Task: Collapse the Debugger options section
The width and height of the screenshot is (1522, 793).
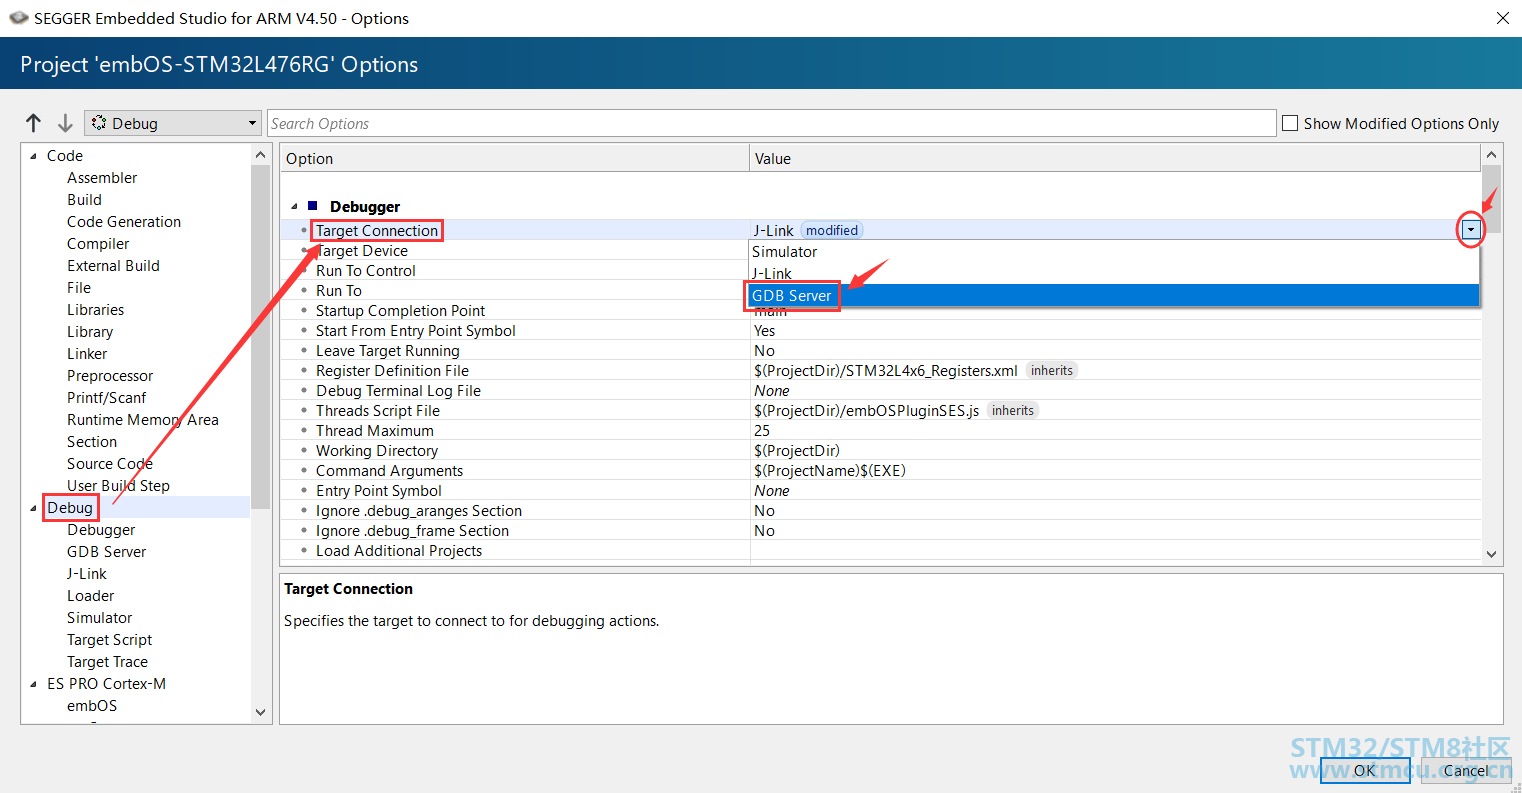Action: [x=294, y=207]
